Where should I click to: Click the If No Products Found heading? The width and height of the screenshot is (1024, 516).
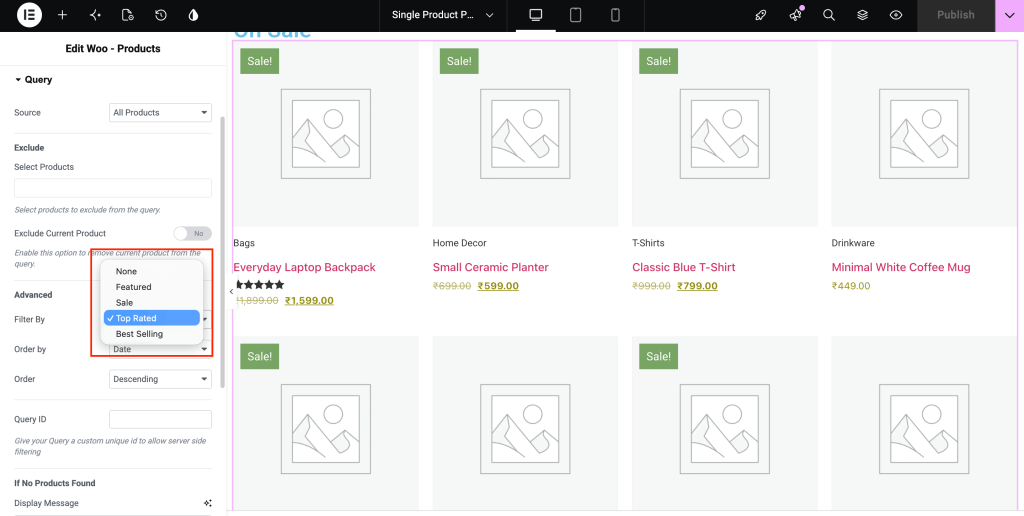(x=55, y=483)
